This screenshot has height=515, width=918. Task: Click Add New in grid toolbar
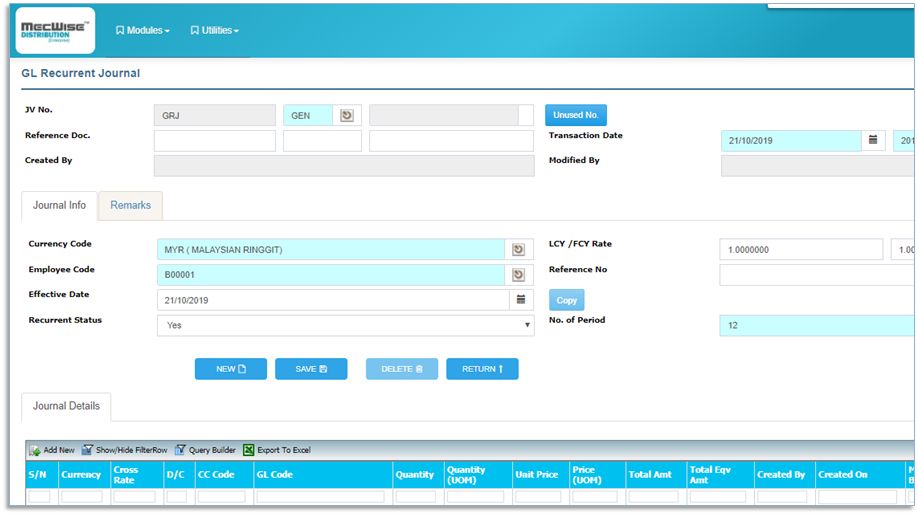[x=52, y=451]
